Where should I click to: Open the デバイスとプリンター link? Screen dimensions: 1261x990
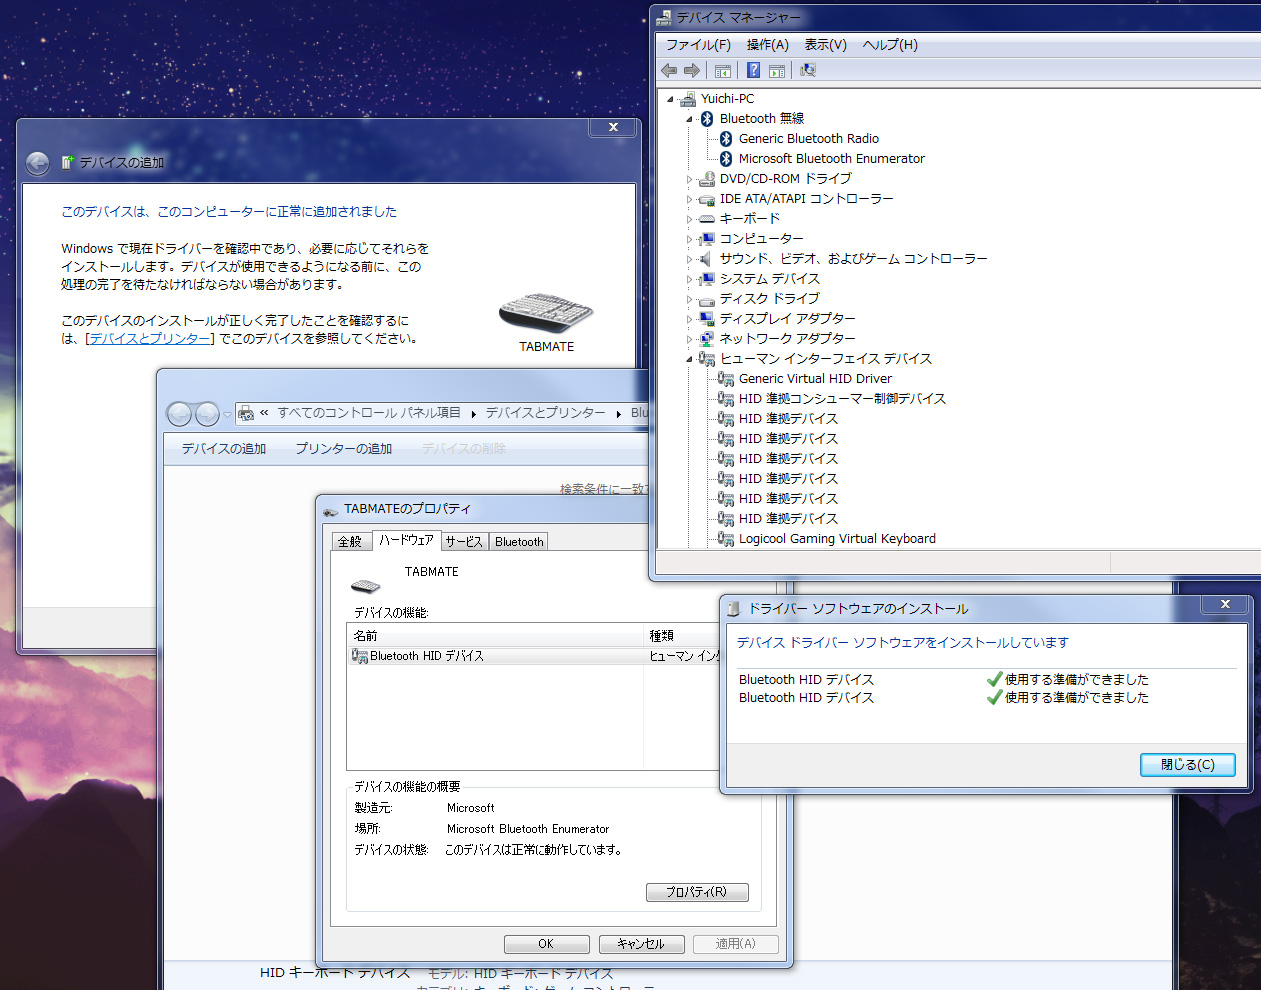pos(150,339)
